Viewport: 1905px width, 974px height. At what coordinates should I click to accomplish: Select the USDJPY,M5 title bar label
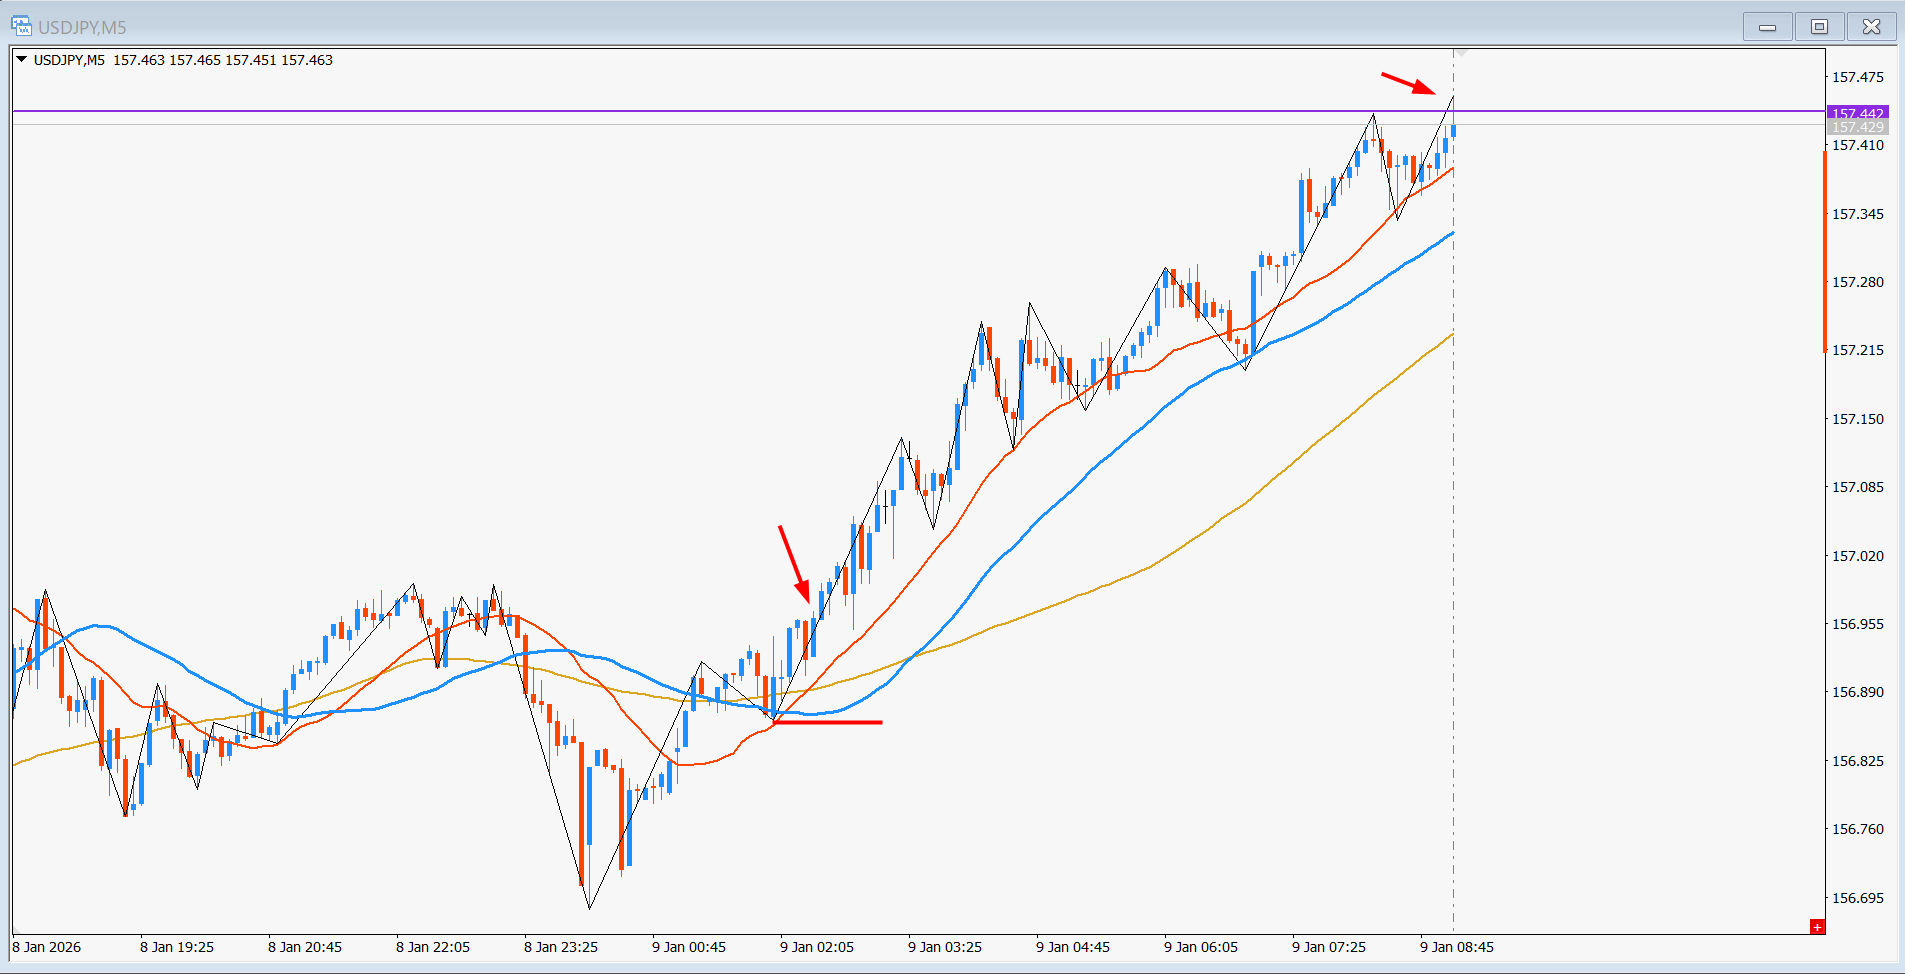[83, 27]
